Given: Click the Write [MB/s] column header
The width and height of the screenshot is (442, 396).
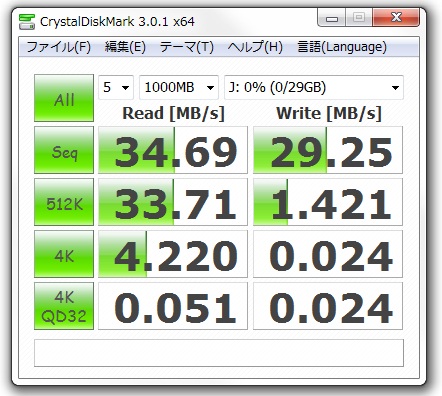Looking at the screenshot, I should (329, 113).
